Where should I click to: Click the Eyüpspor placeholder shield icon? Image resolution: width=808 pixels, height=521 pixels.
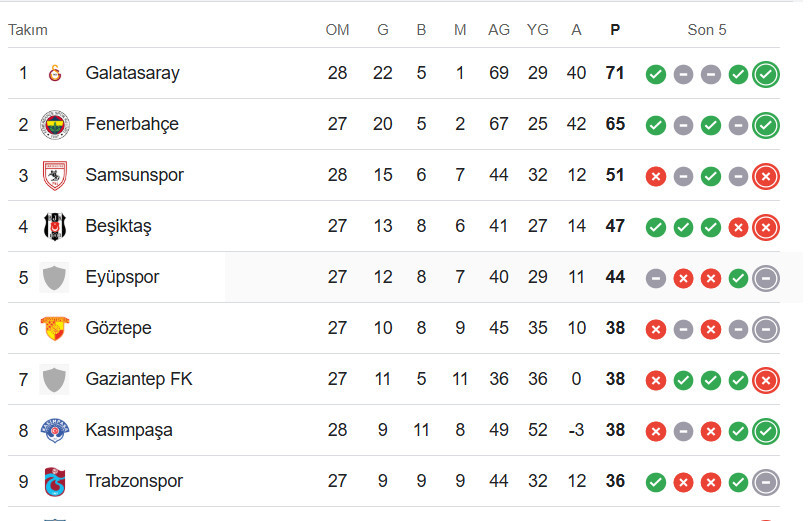55,278
